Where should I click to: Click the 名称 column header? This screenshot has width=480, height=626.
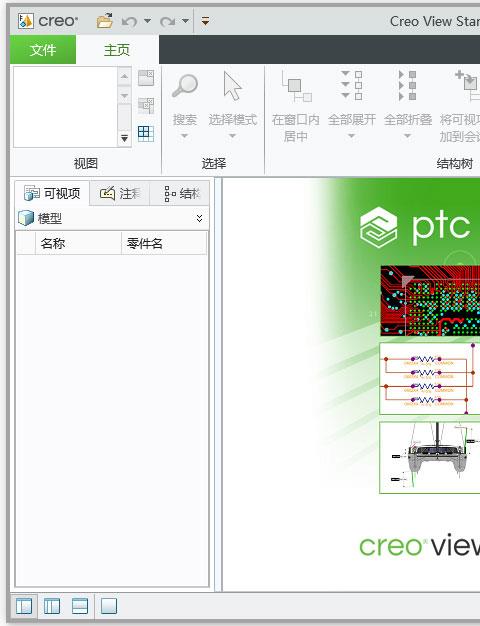[78, 243]
